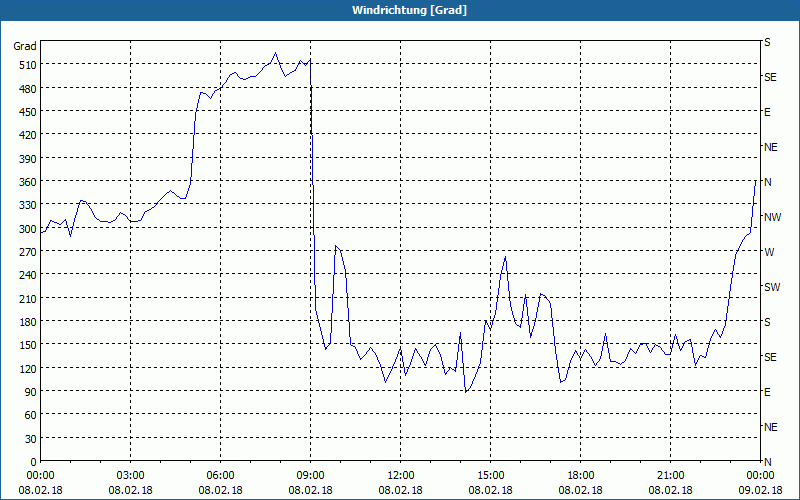Click the 60 y-axis tick label
The image size is (800, 500).
point(31,415)
